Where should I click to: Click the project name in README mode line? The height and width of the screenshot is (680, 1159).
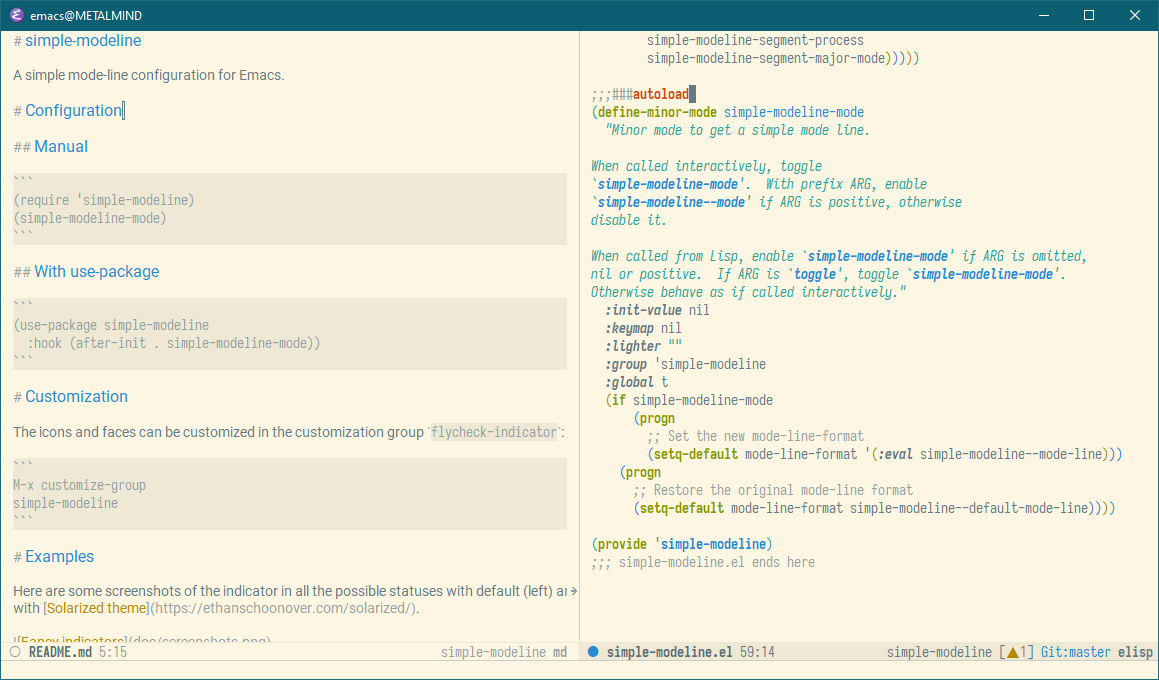493,652
